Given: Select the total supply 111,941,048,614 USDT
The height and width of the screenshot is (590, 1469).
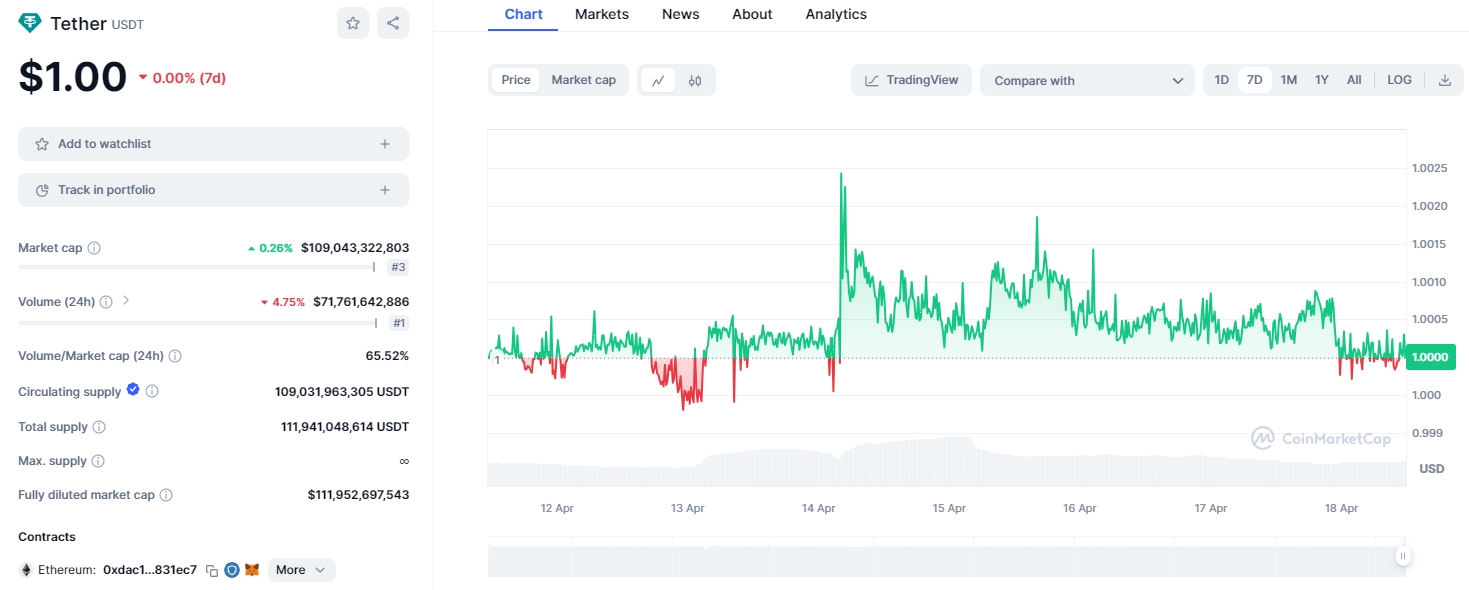Looking at the screenshot, I should (345, 427).
